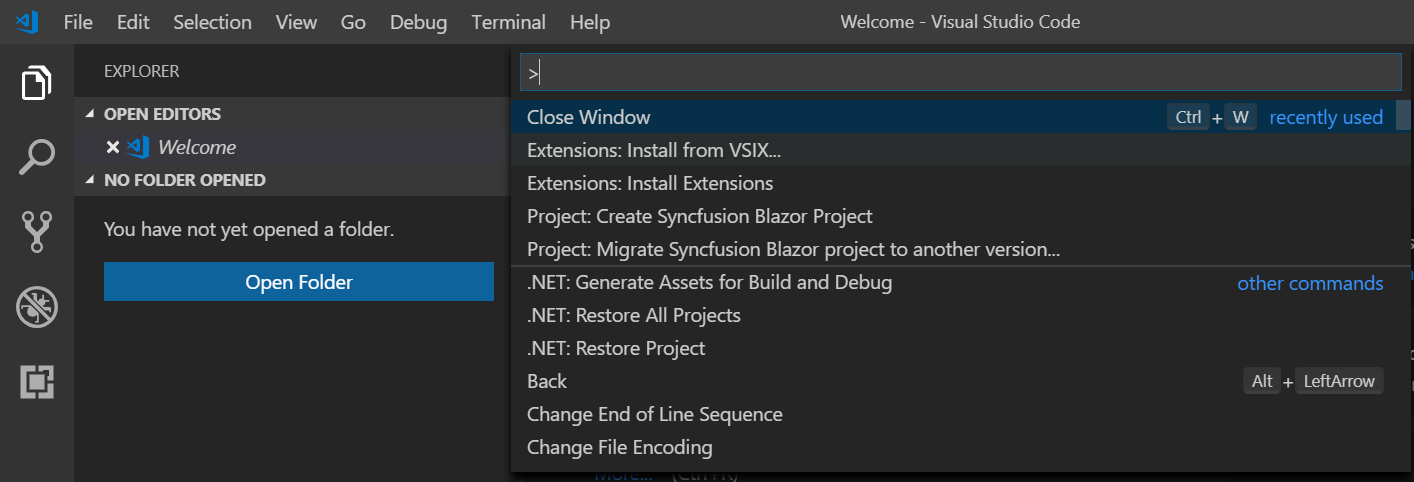Screen dimensions: 1414x482
Task: Open the File menu
Action: click(78, 22)
